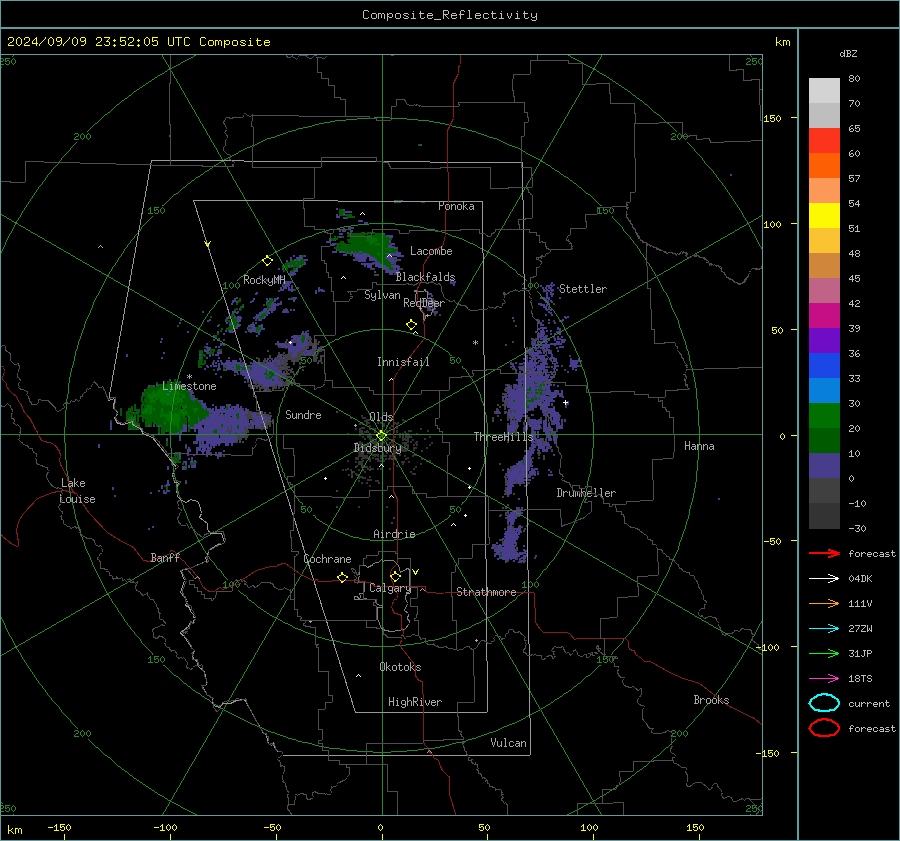Click the yellow diamond marker above Calgary
This screenshot has width=900, height=841.
[395, 576]
